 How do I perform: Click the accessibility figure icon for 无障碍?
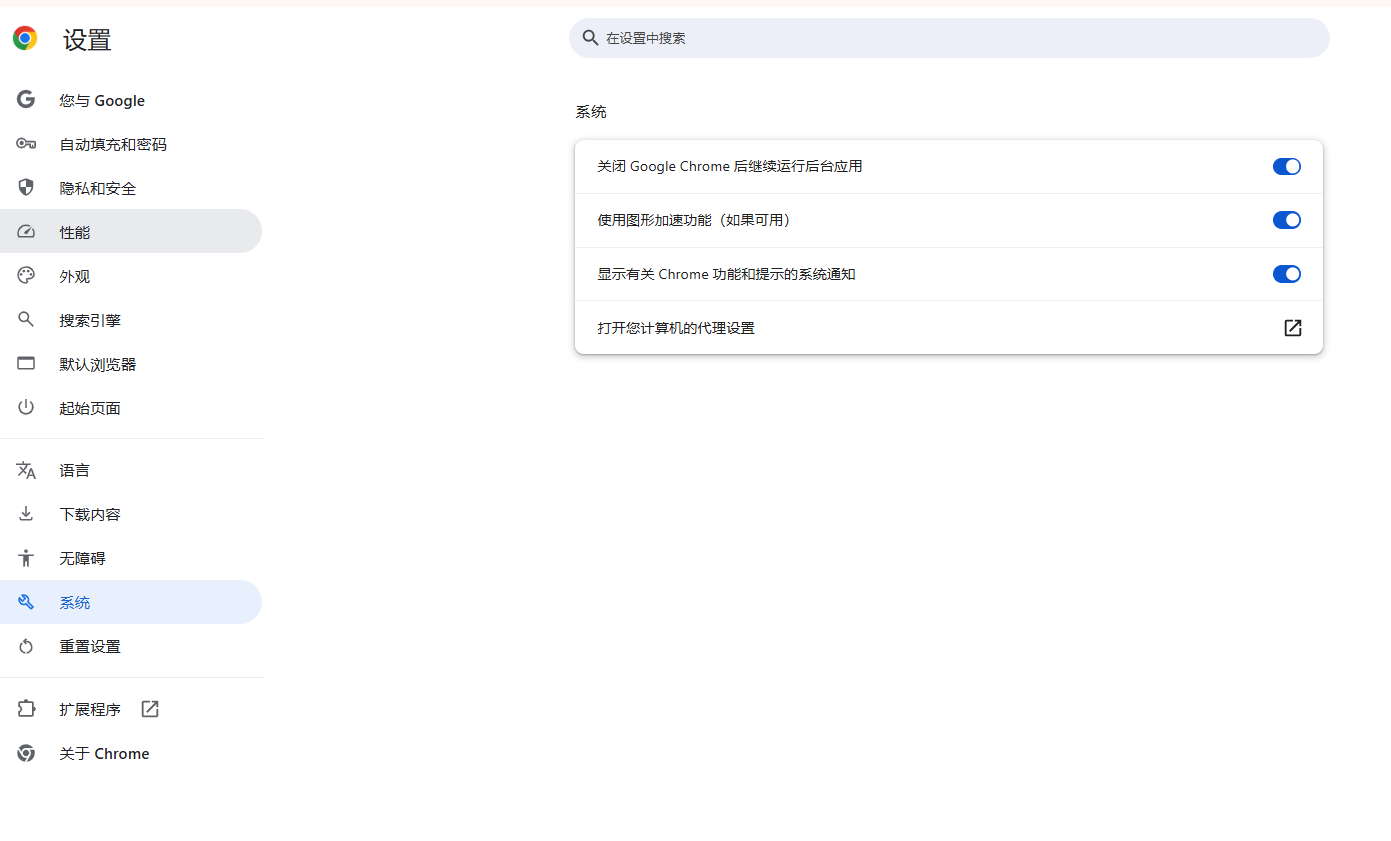26,558
